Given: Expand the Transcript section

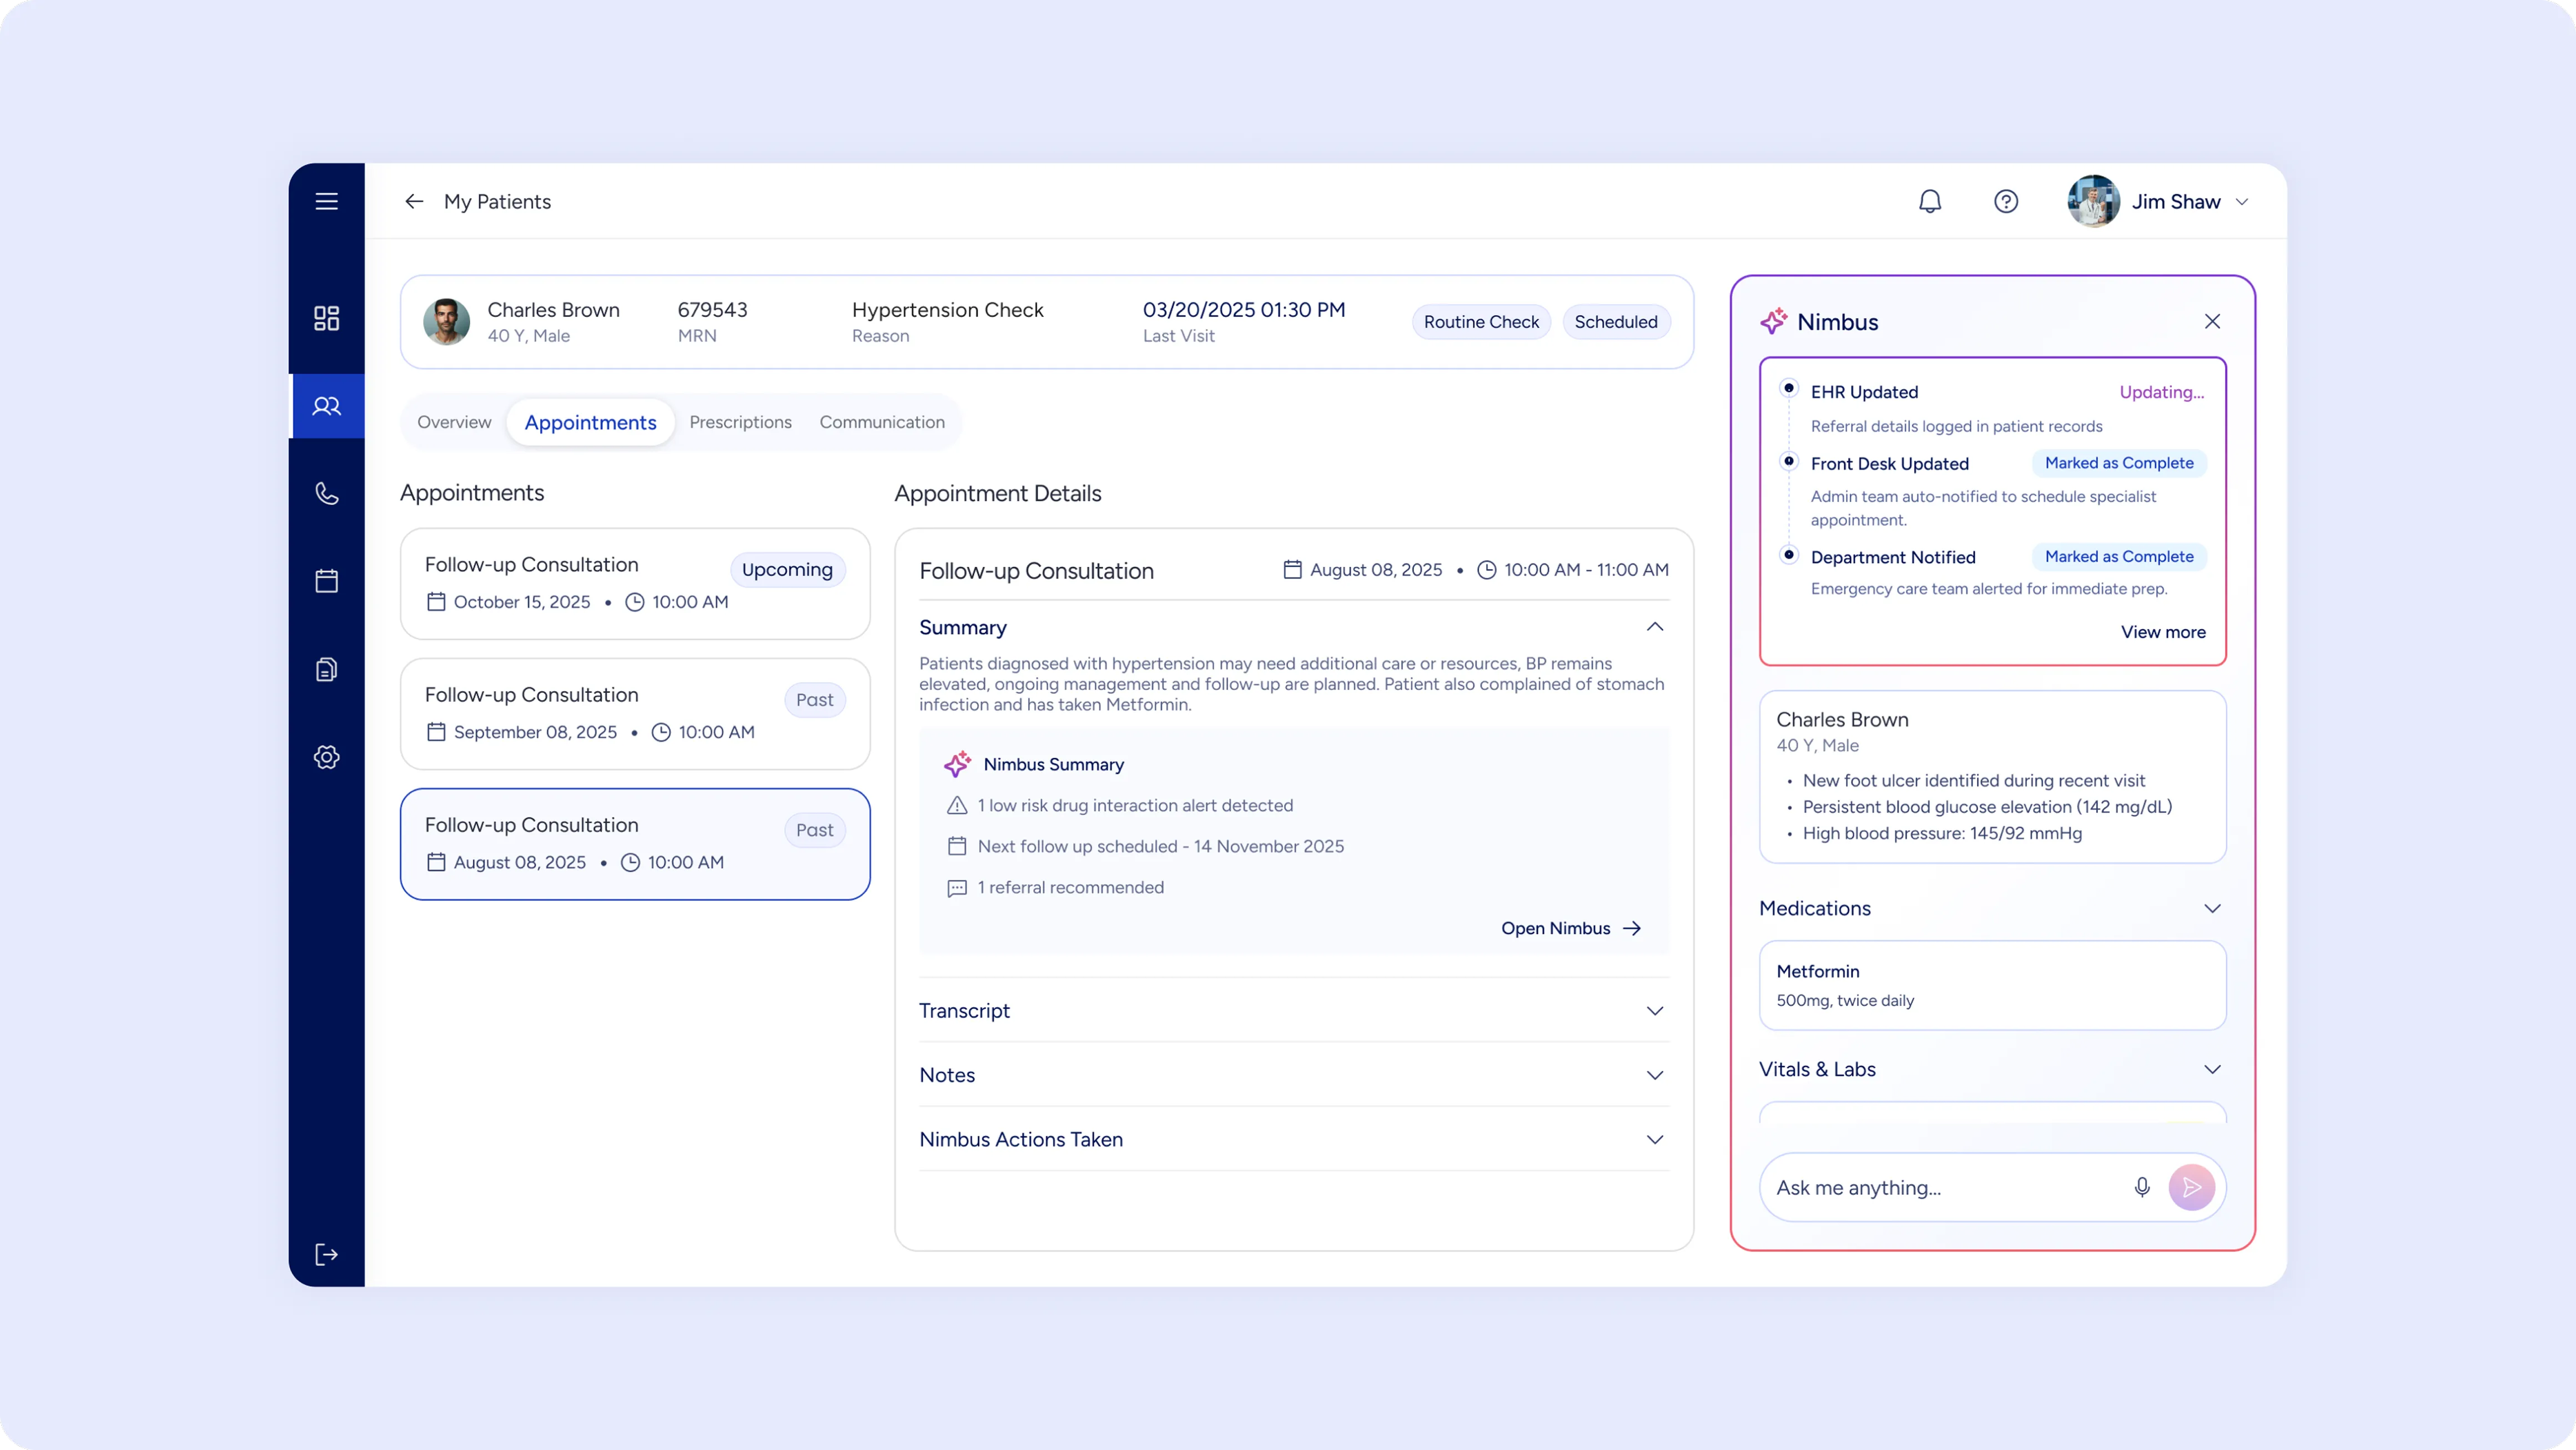Looking at the screenshot, I should click(1654, 1011).
